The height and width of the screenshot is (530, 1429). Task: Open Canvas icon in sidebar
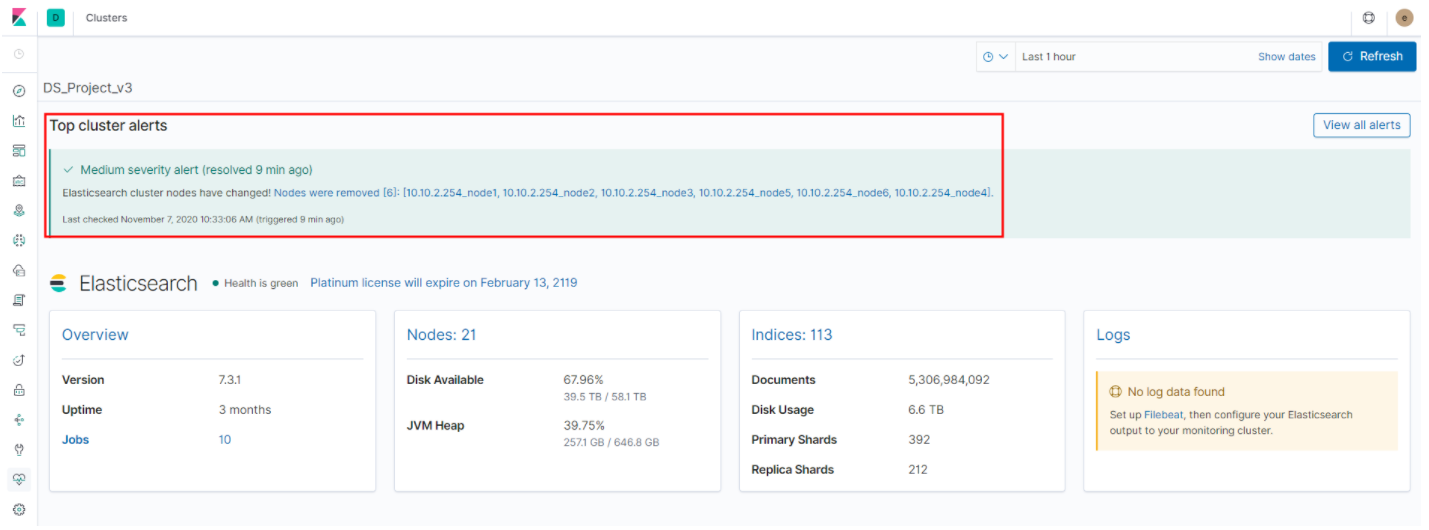19,181
